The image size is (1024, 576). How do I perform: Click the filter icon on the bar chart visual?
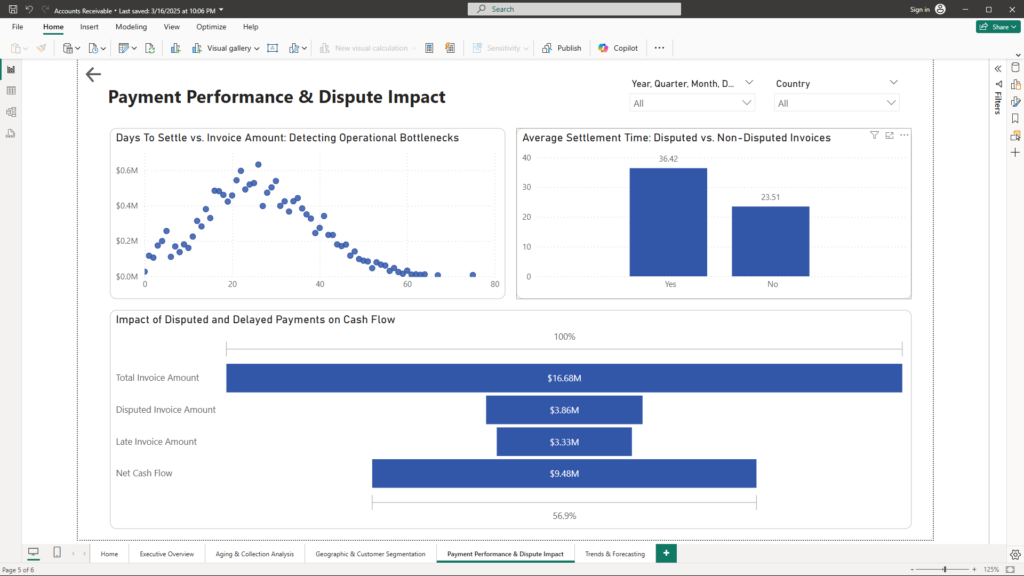click(874, 135)
